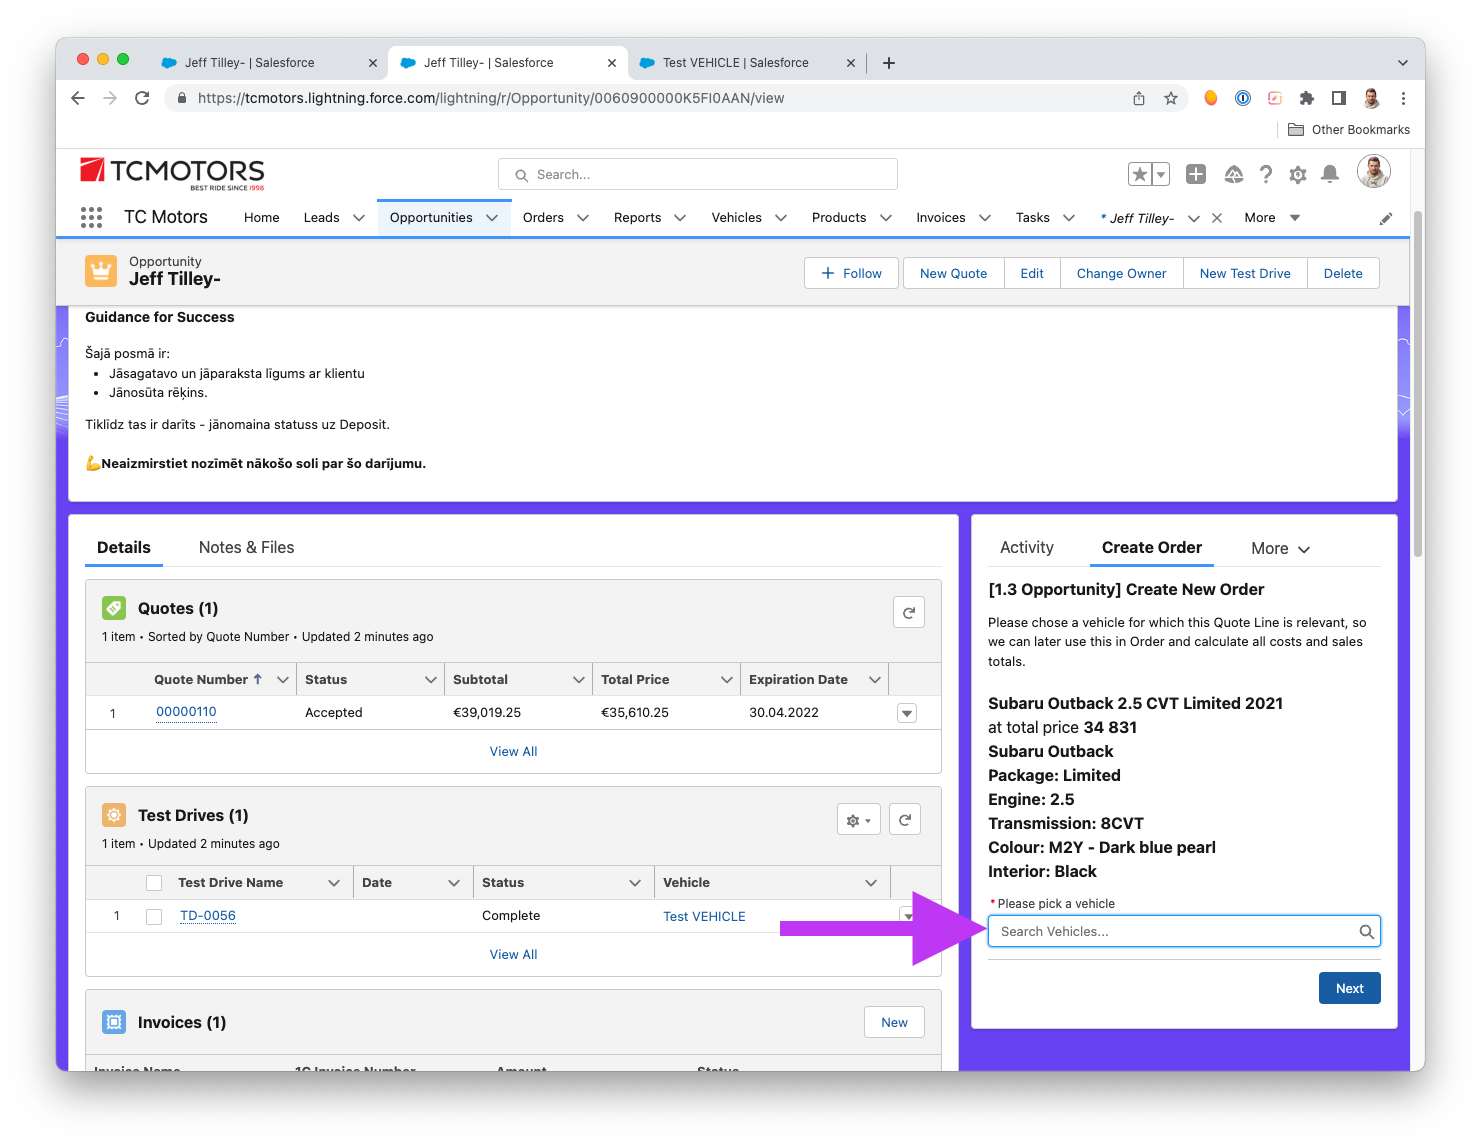Open a new browser tab
Viewport: 1481px width, 1145px height.
(x=888, y=63)
